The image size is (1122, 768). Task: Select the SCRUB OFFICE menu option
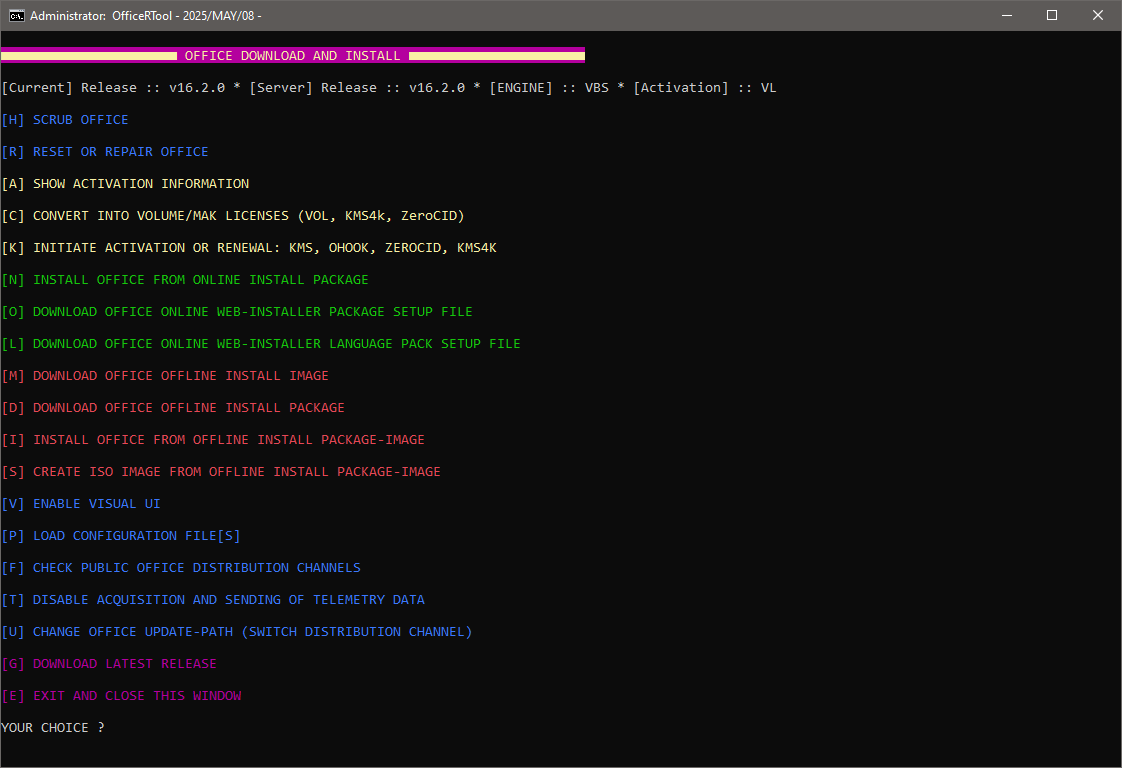pyautogui.click(x=80, y=120)
